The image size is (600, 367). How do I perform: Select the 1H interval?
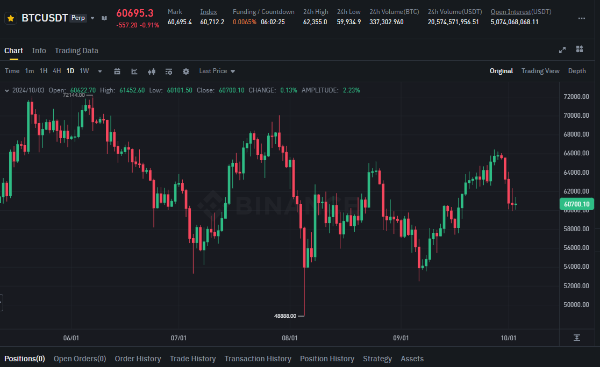(x=44, y=71)
